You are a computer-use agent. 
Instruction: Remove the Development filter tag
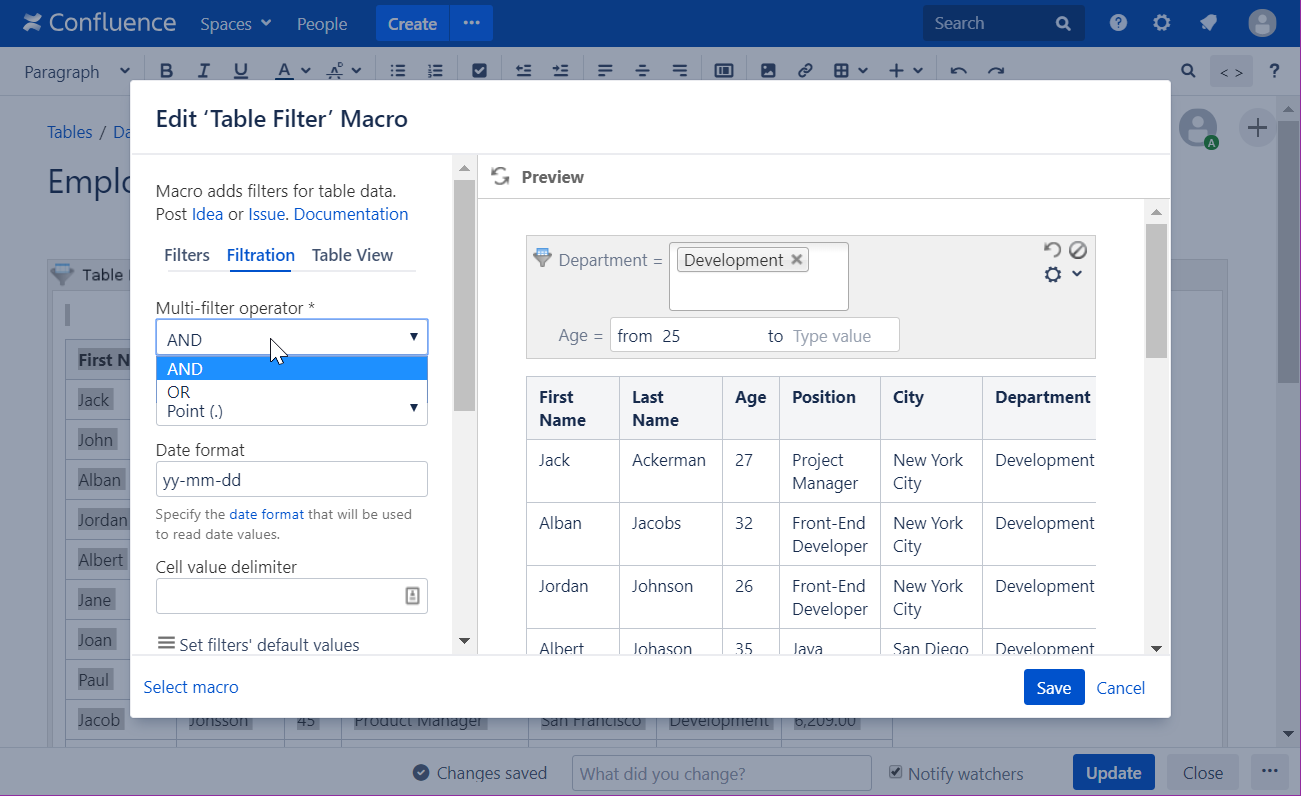[x=797, y=260]
